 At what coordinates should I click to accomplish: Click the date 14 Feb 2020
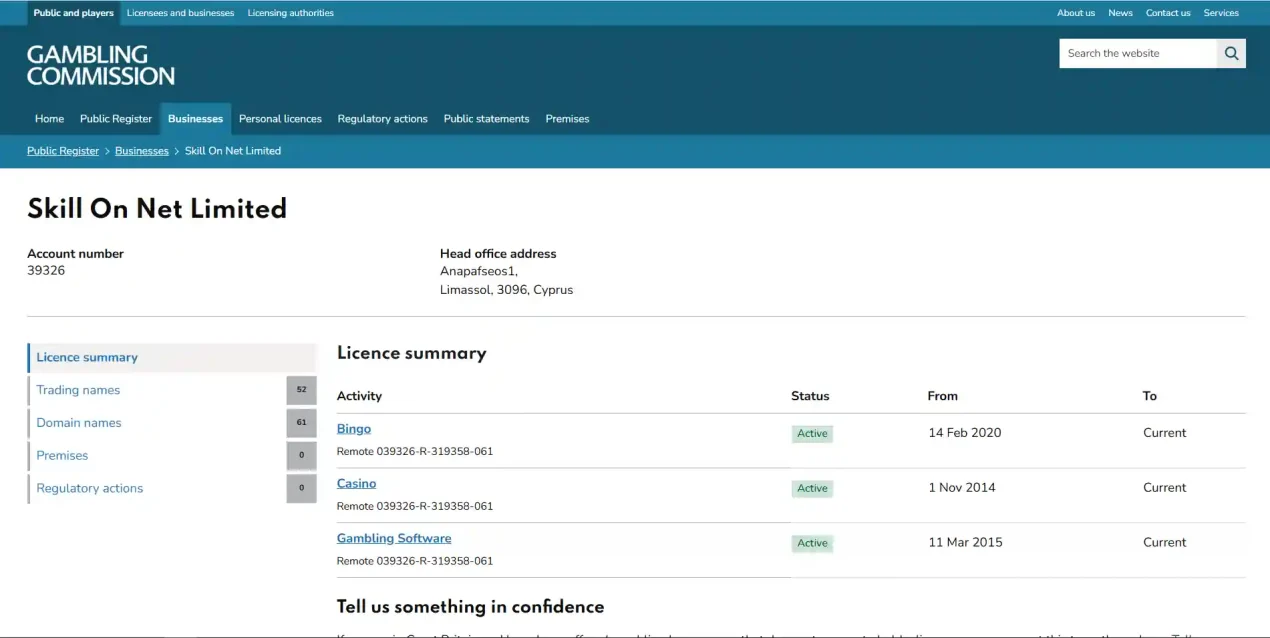click(x=964, y=433)
